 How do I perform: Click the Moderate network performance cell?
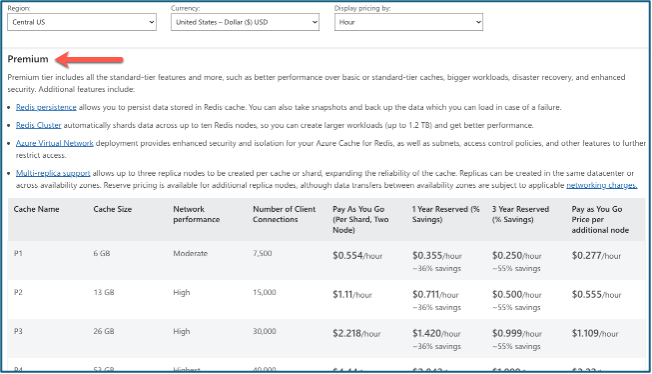[190, 253]
